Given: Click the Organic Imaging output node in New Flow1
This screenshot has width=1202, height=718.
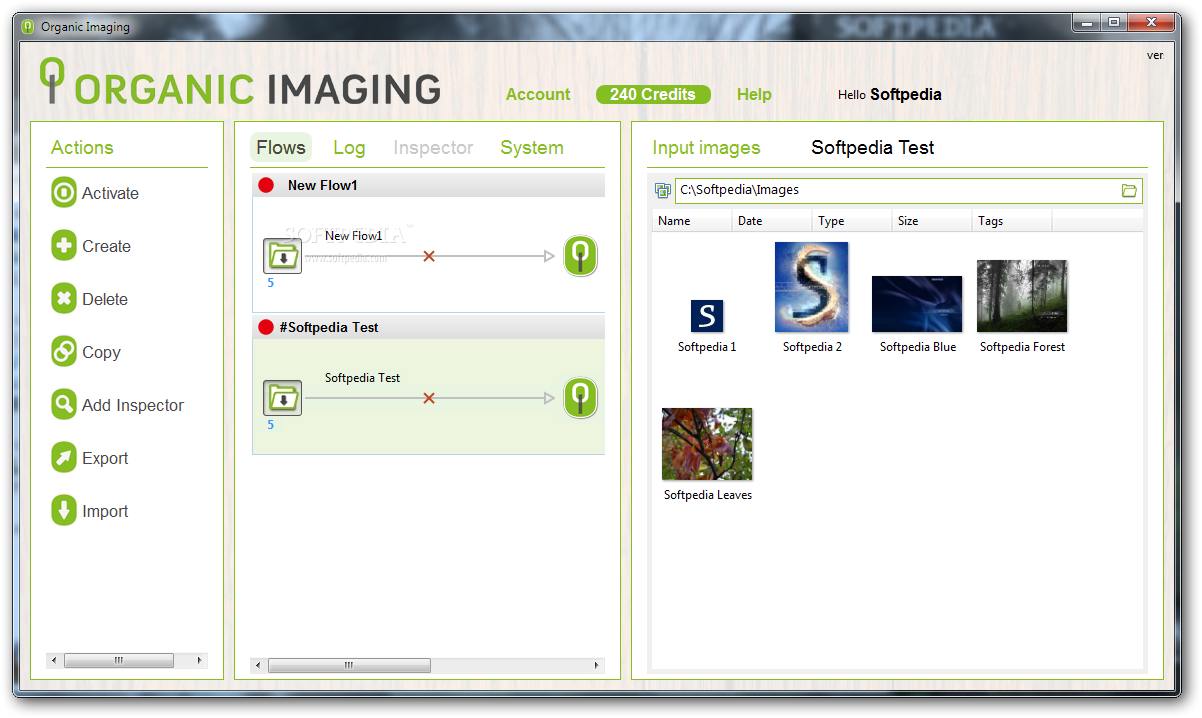Looking at the screenshot, I should pos(580,256).
